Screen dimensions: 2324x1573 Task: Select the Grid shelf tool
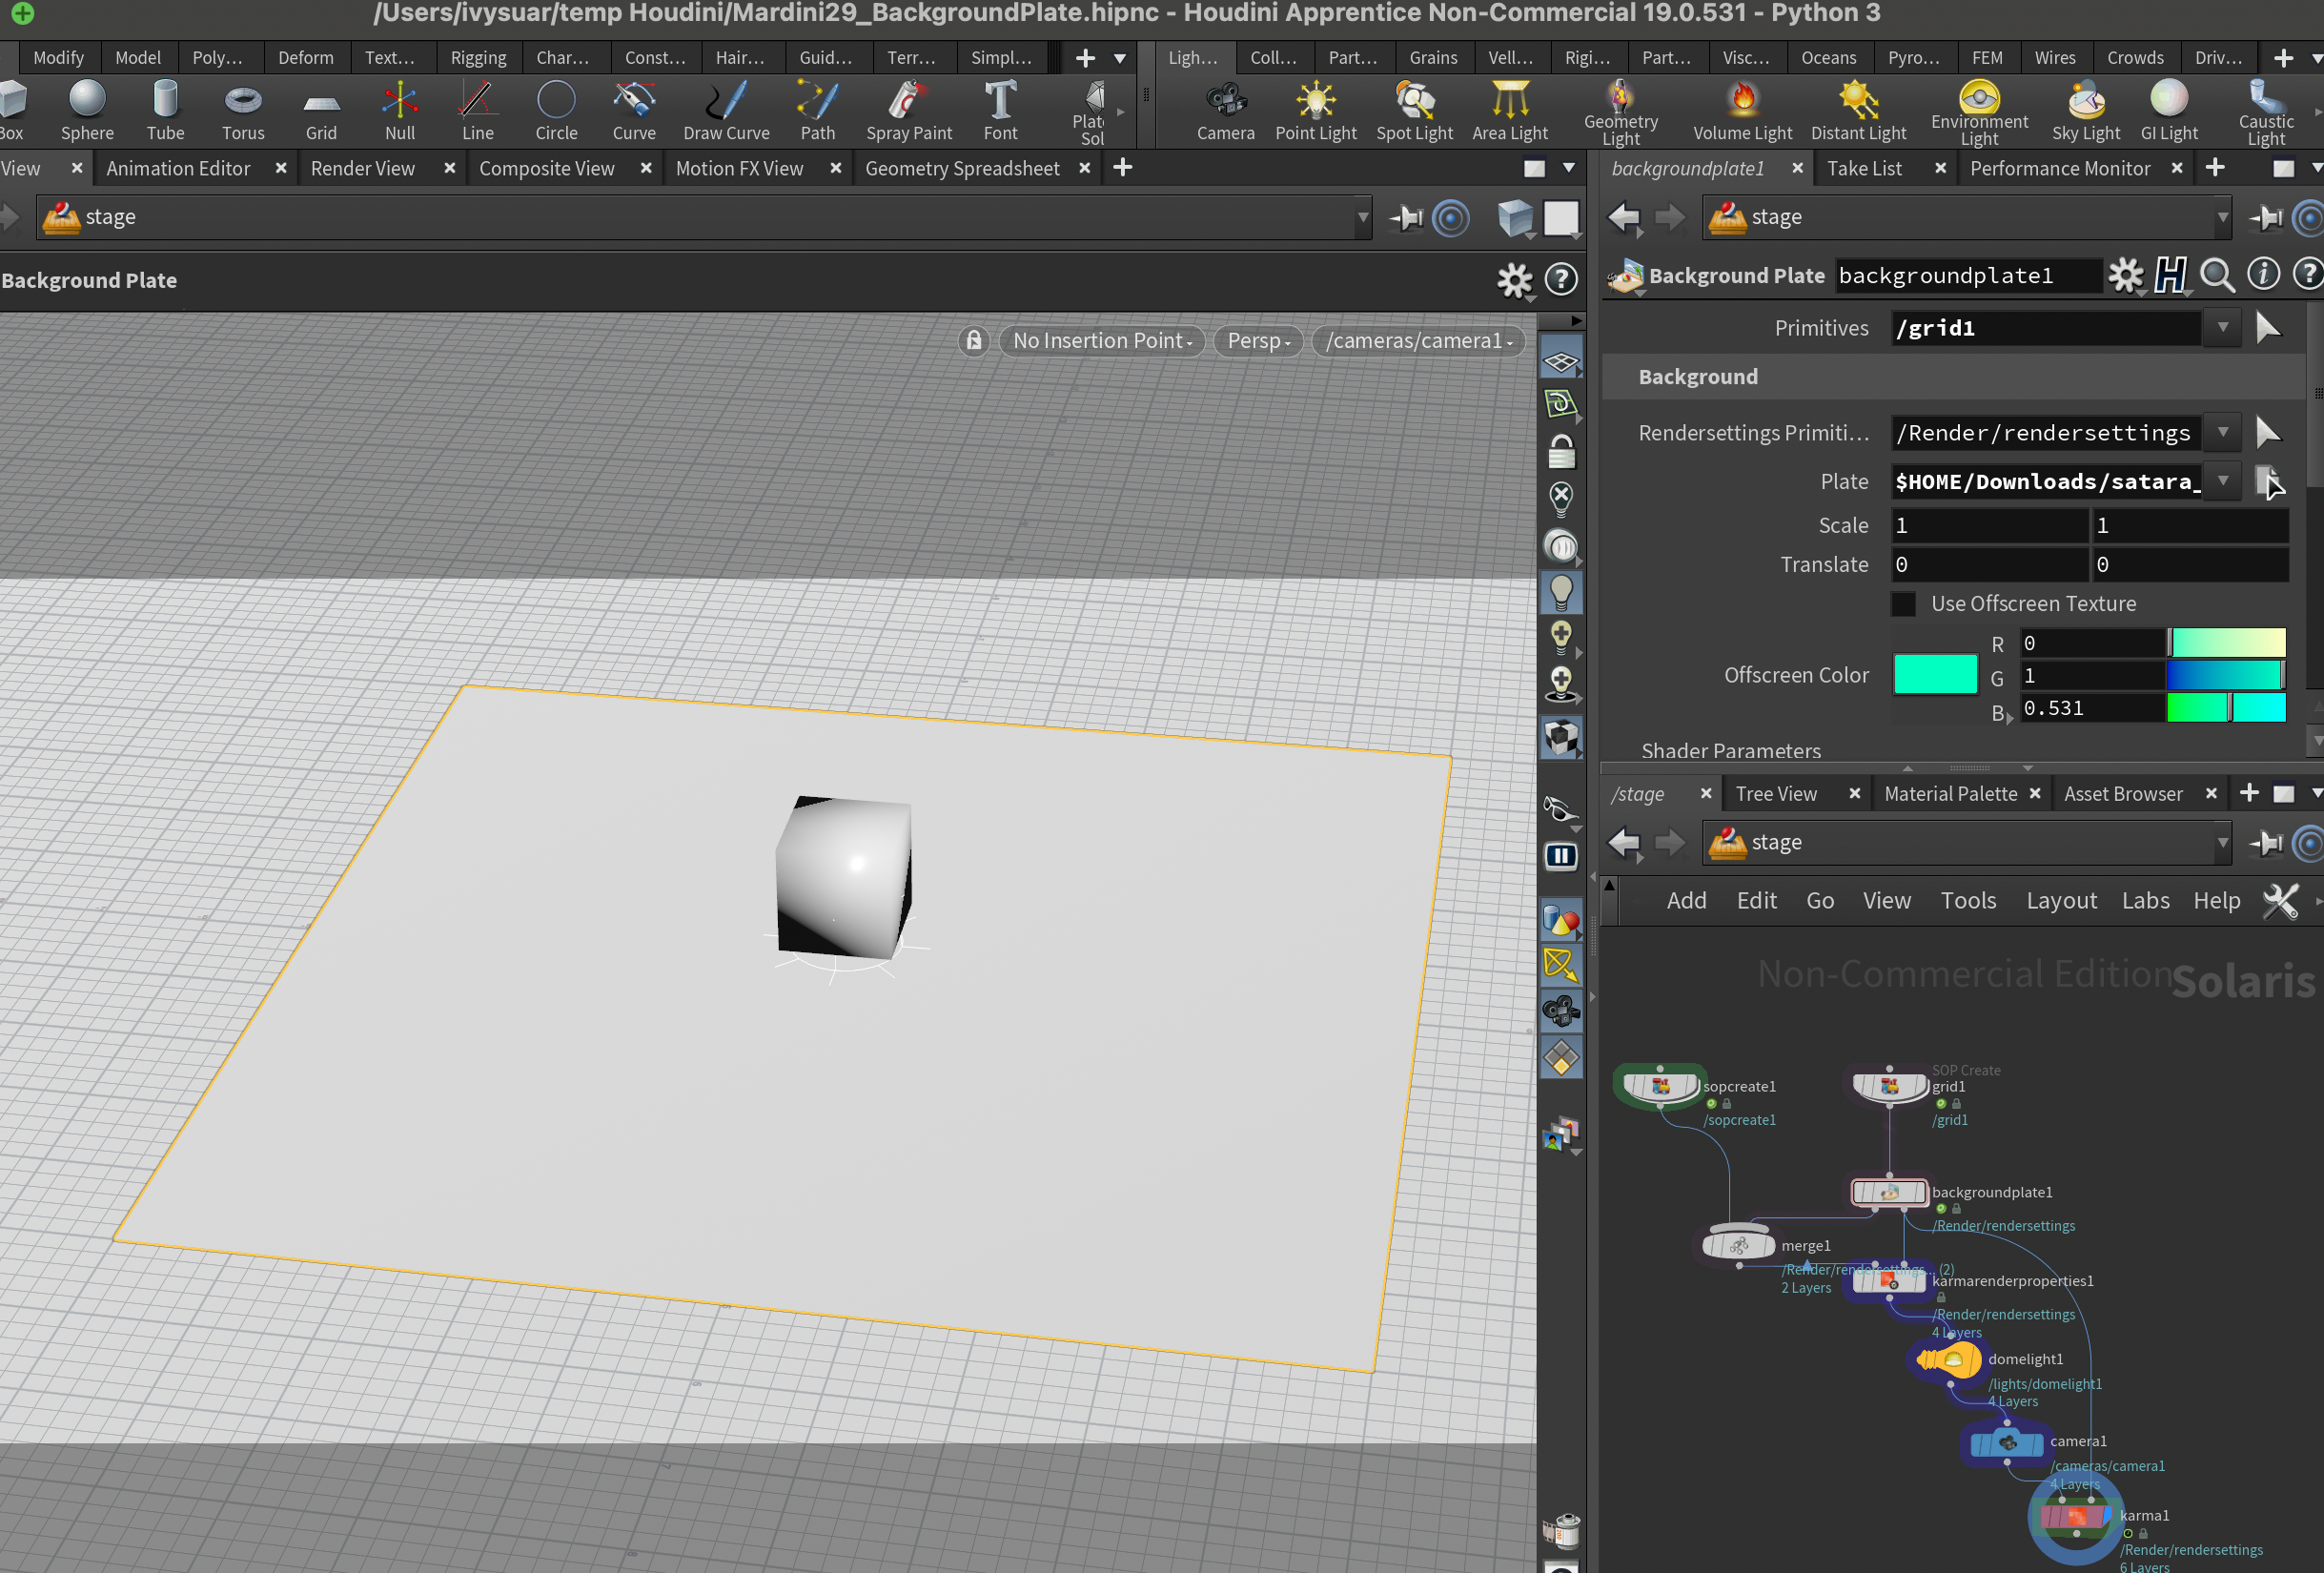pyautogui.click(x=321, y=111)
